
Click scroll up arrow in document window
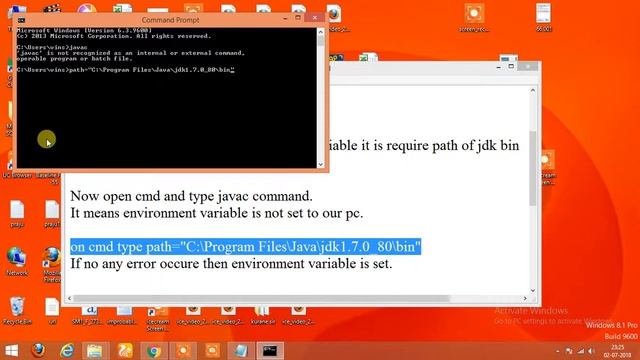[x=533, y=91]
